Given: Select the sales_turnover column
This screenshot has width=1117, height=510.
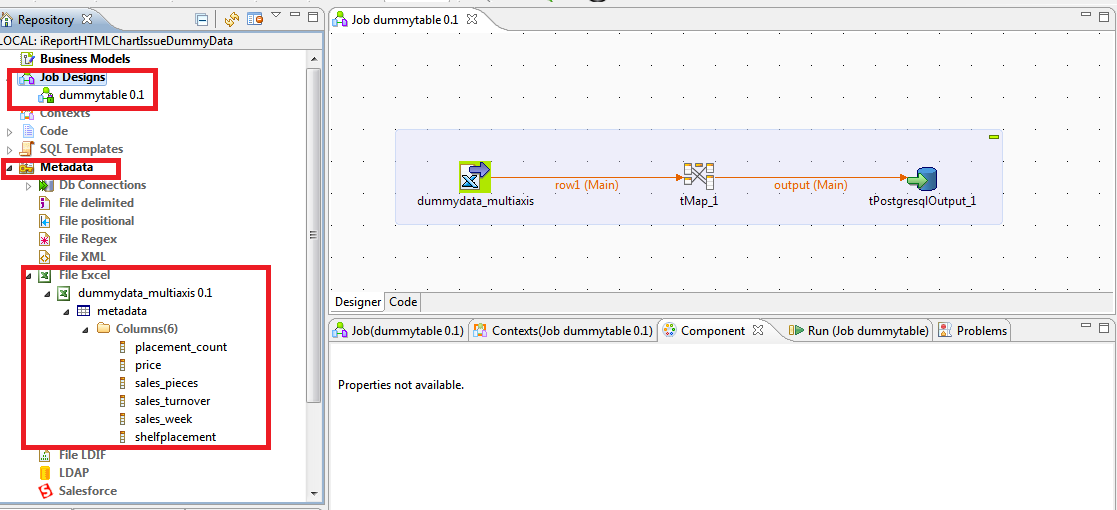Looking at the screenshot, I should click(172, 401).
